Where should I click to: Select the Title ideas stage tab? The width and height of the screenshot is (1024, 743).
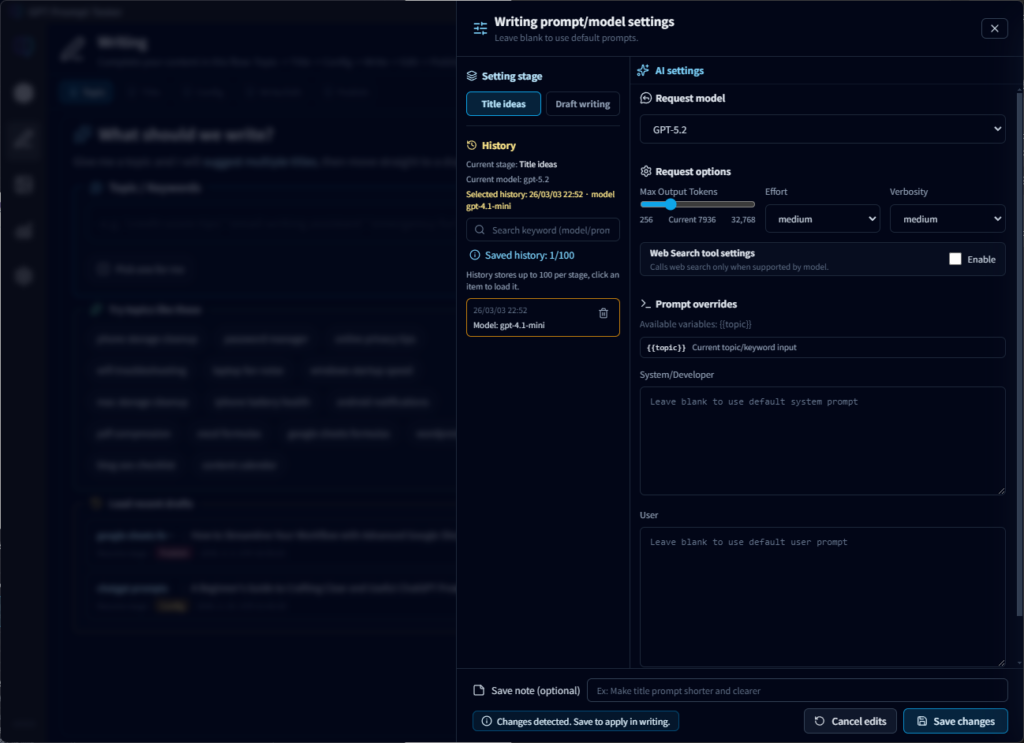[503, 103]
